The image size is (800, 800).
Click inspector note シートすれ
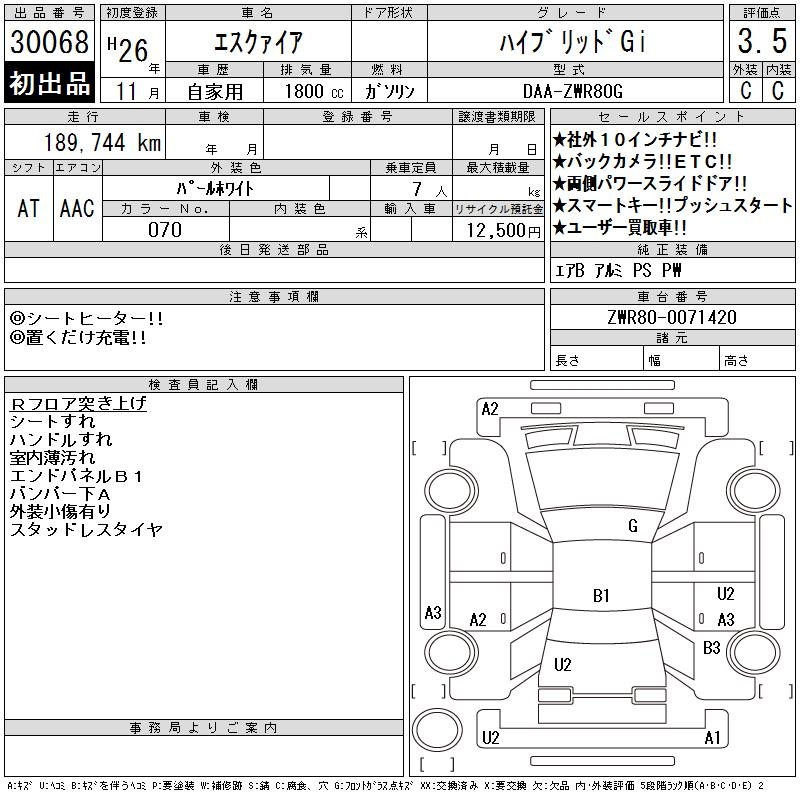[x=53, y=421]
